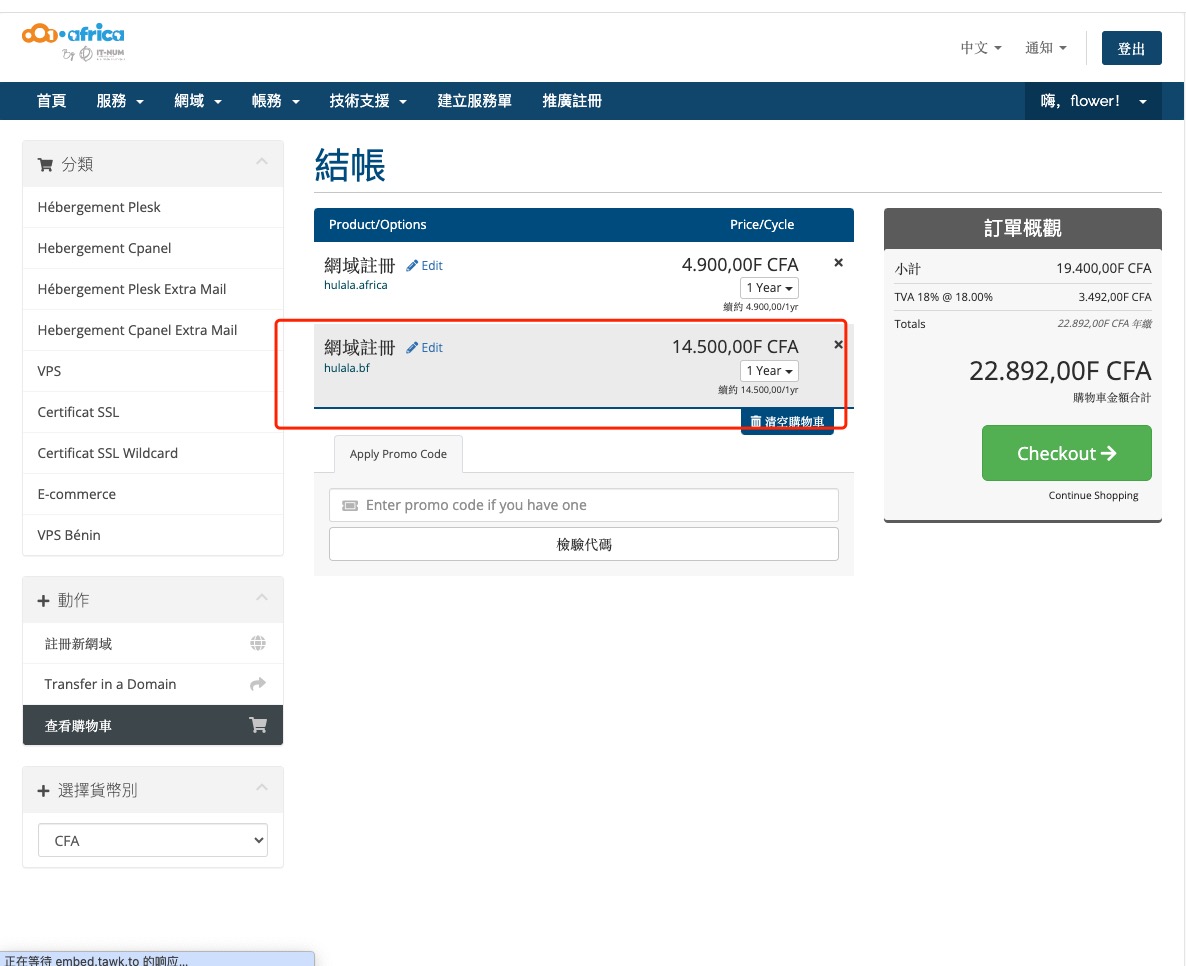Screen dimensions: 1186x966
Task: Click the hulala.africa domain text
Action: pos(355,285)
